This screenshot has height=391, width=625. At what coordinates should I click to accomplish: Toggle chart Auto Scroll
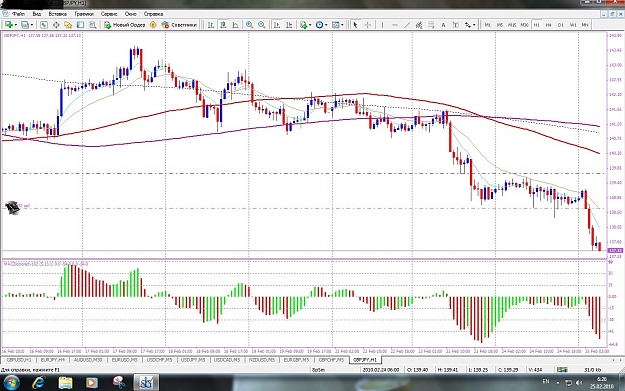click(277, 25)
